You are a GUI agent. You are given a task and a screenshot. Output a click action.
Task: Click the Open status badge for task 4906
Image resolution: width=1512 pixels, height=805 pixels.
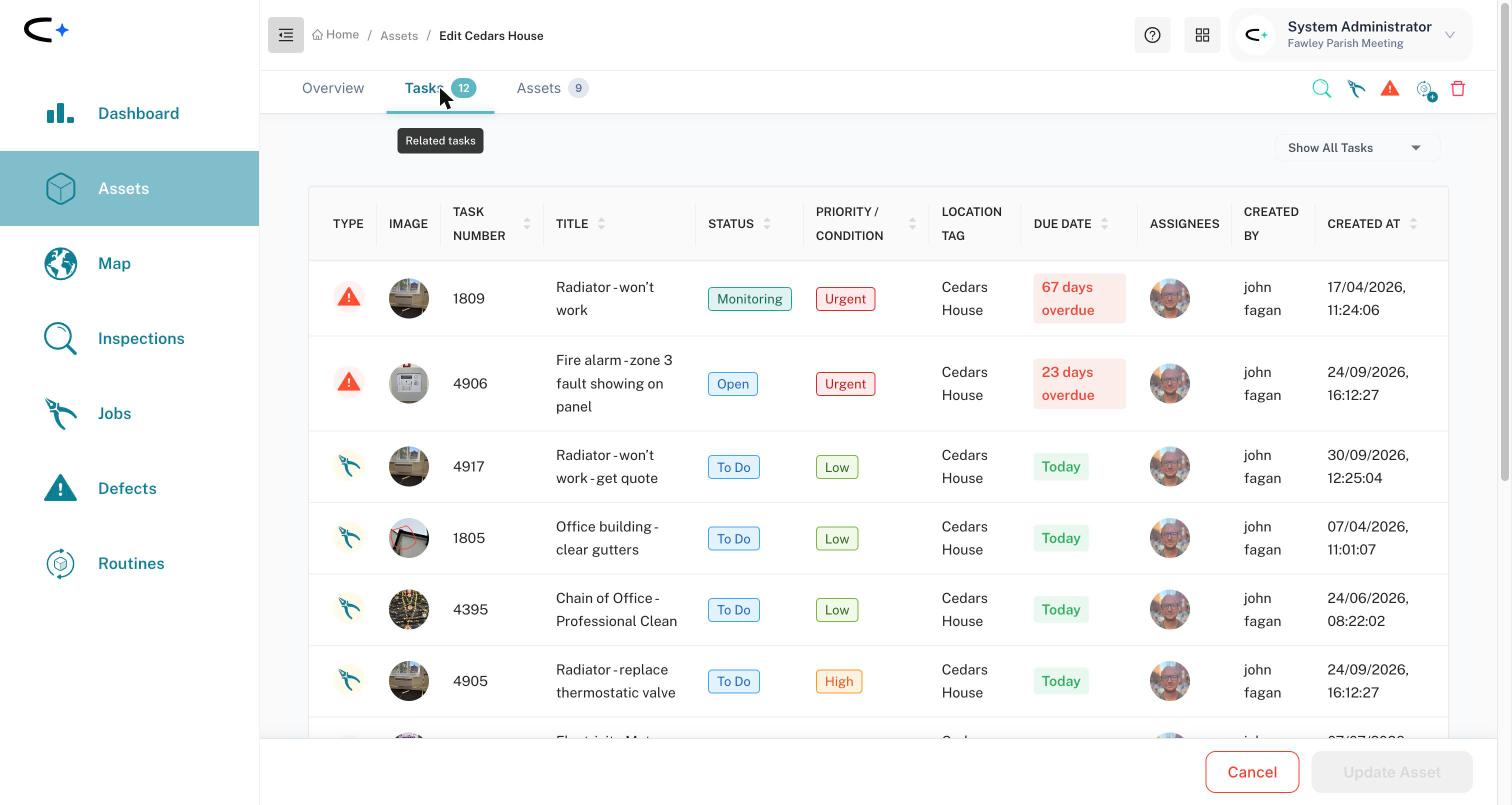click(x=733, y=384)
